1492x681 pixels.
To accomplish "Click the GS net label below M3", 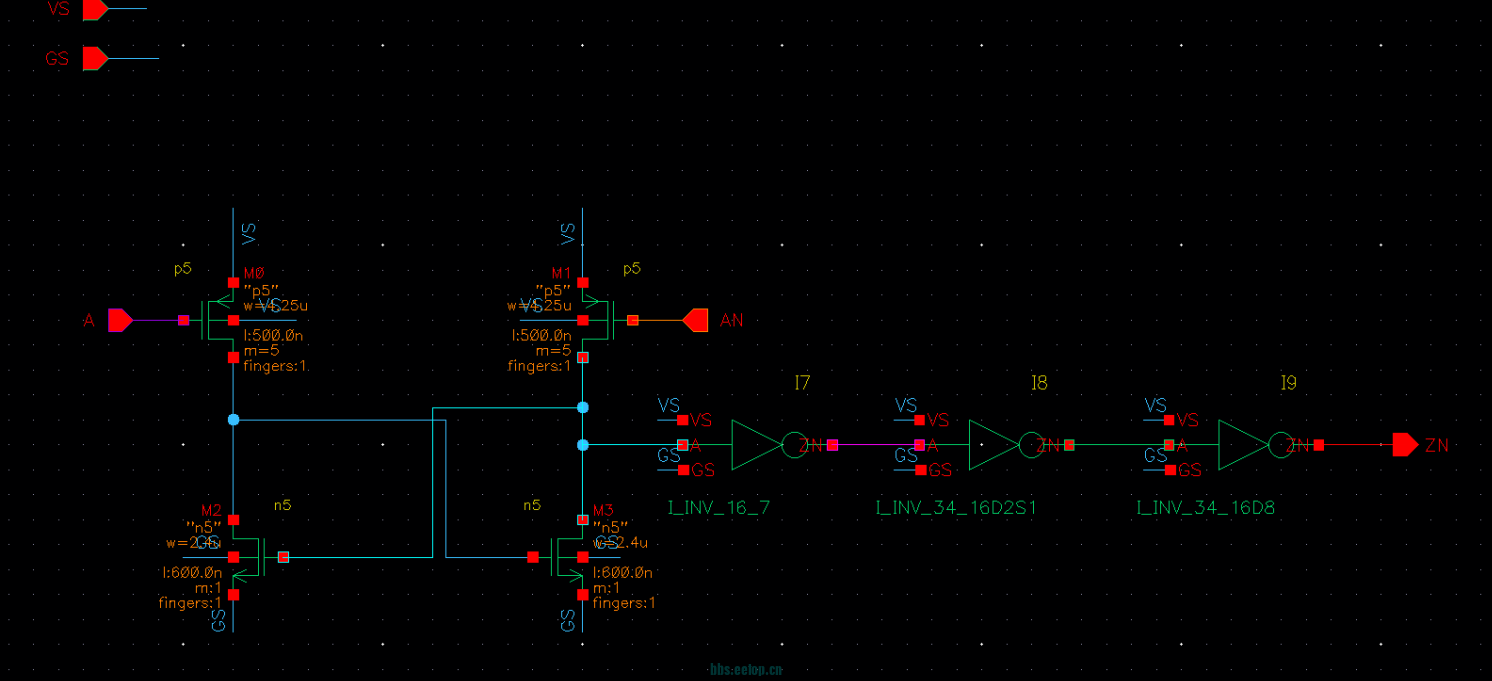I will [x=568, y=620].
